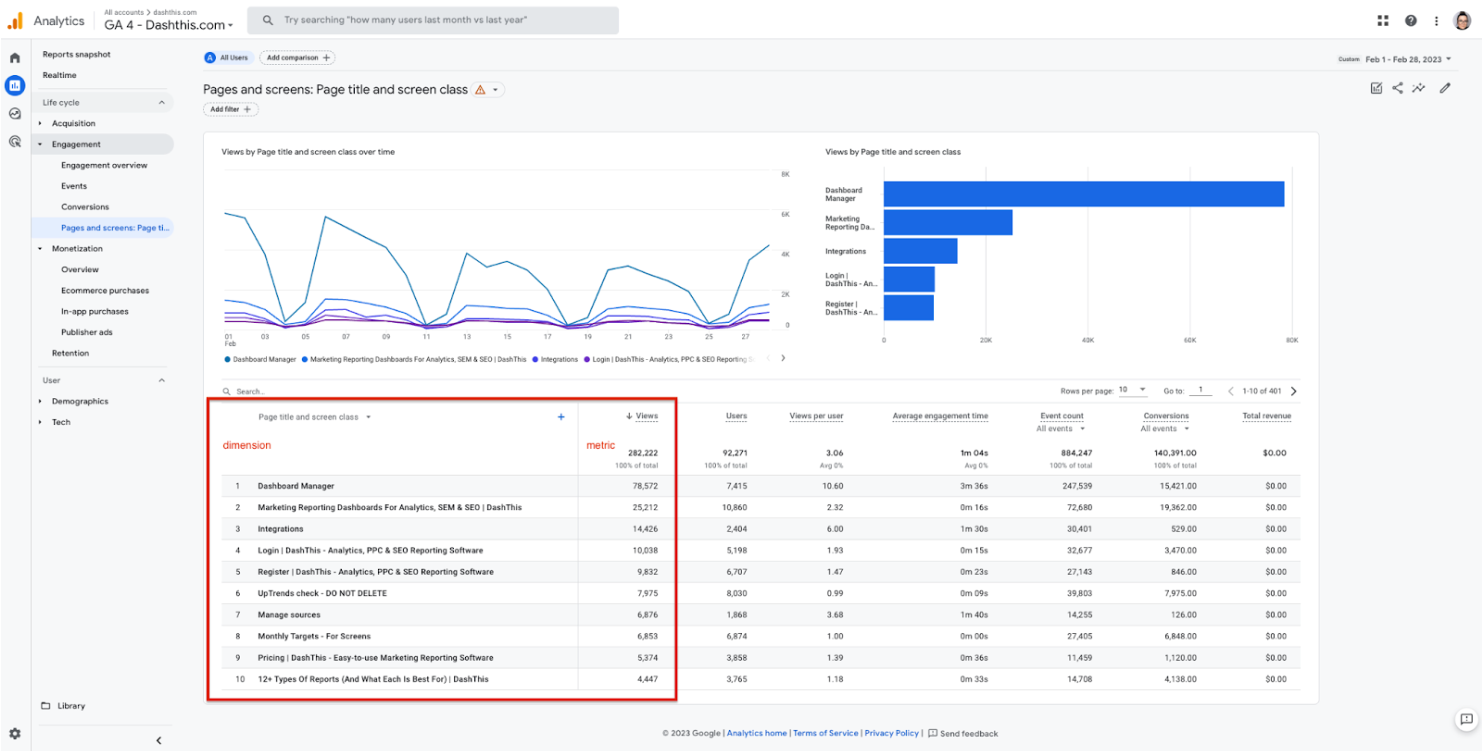The height and width of the screenshot is (751, 1482).
Task: Open Privacy Policy link
Action: coord(892,734)
